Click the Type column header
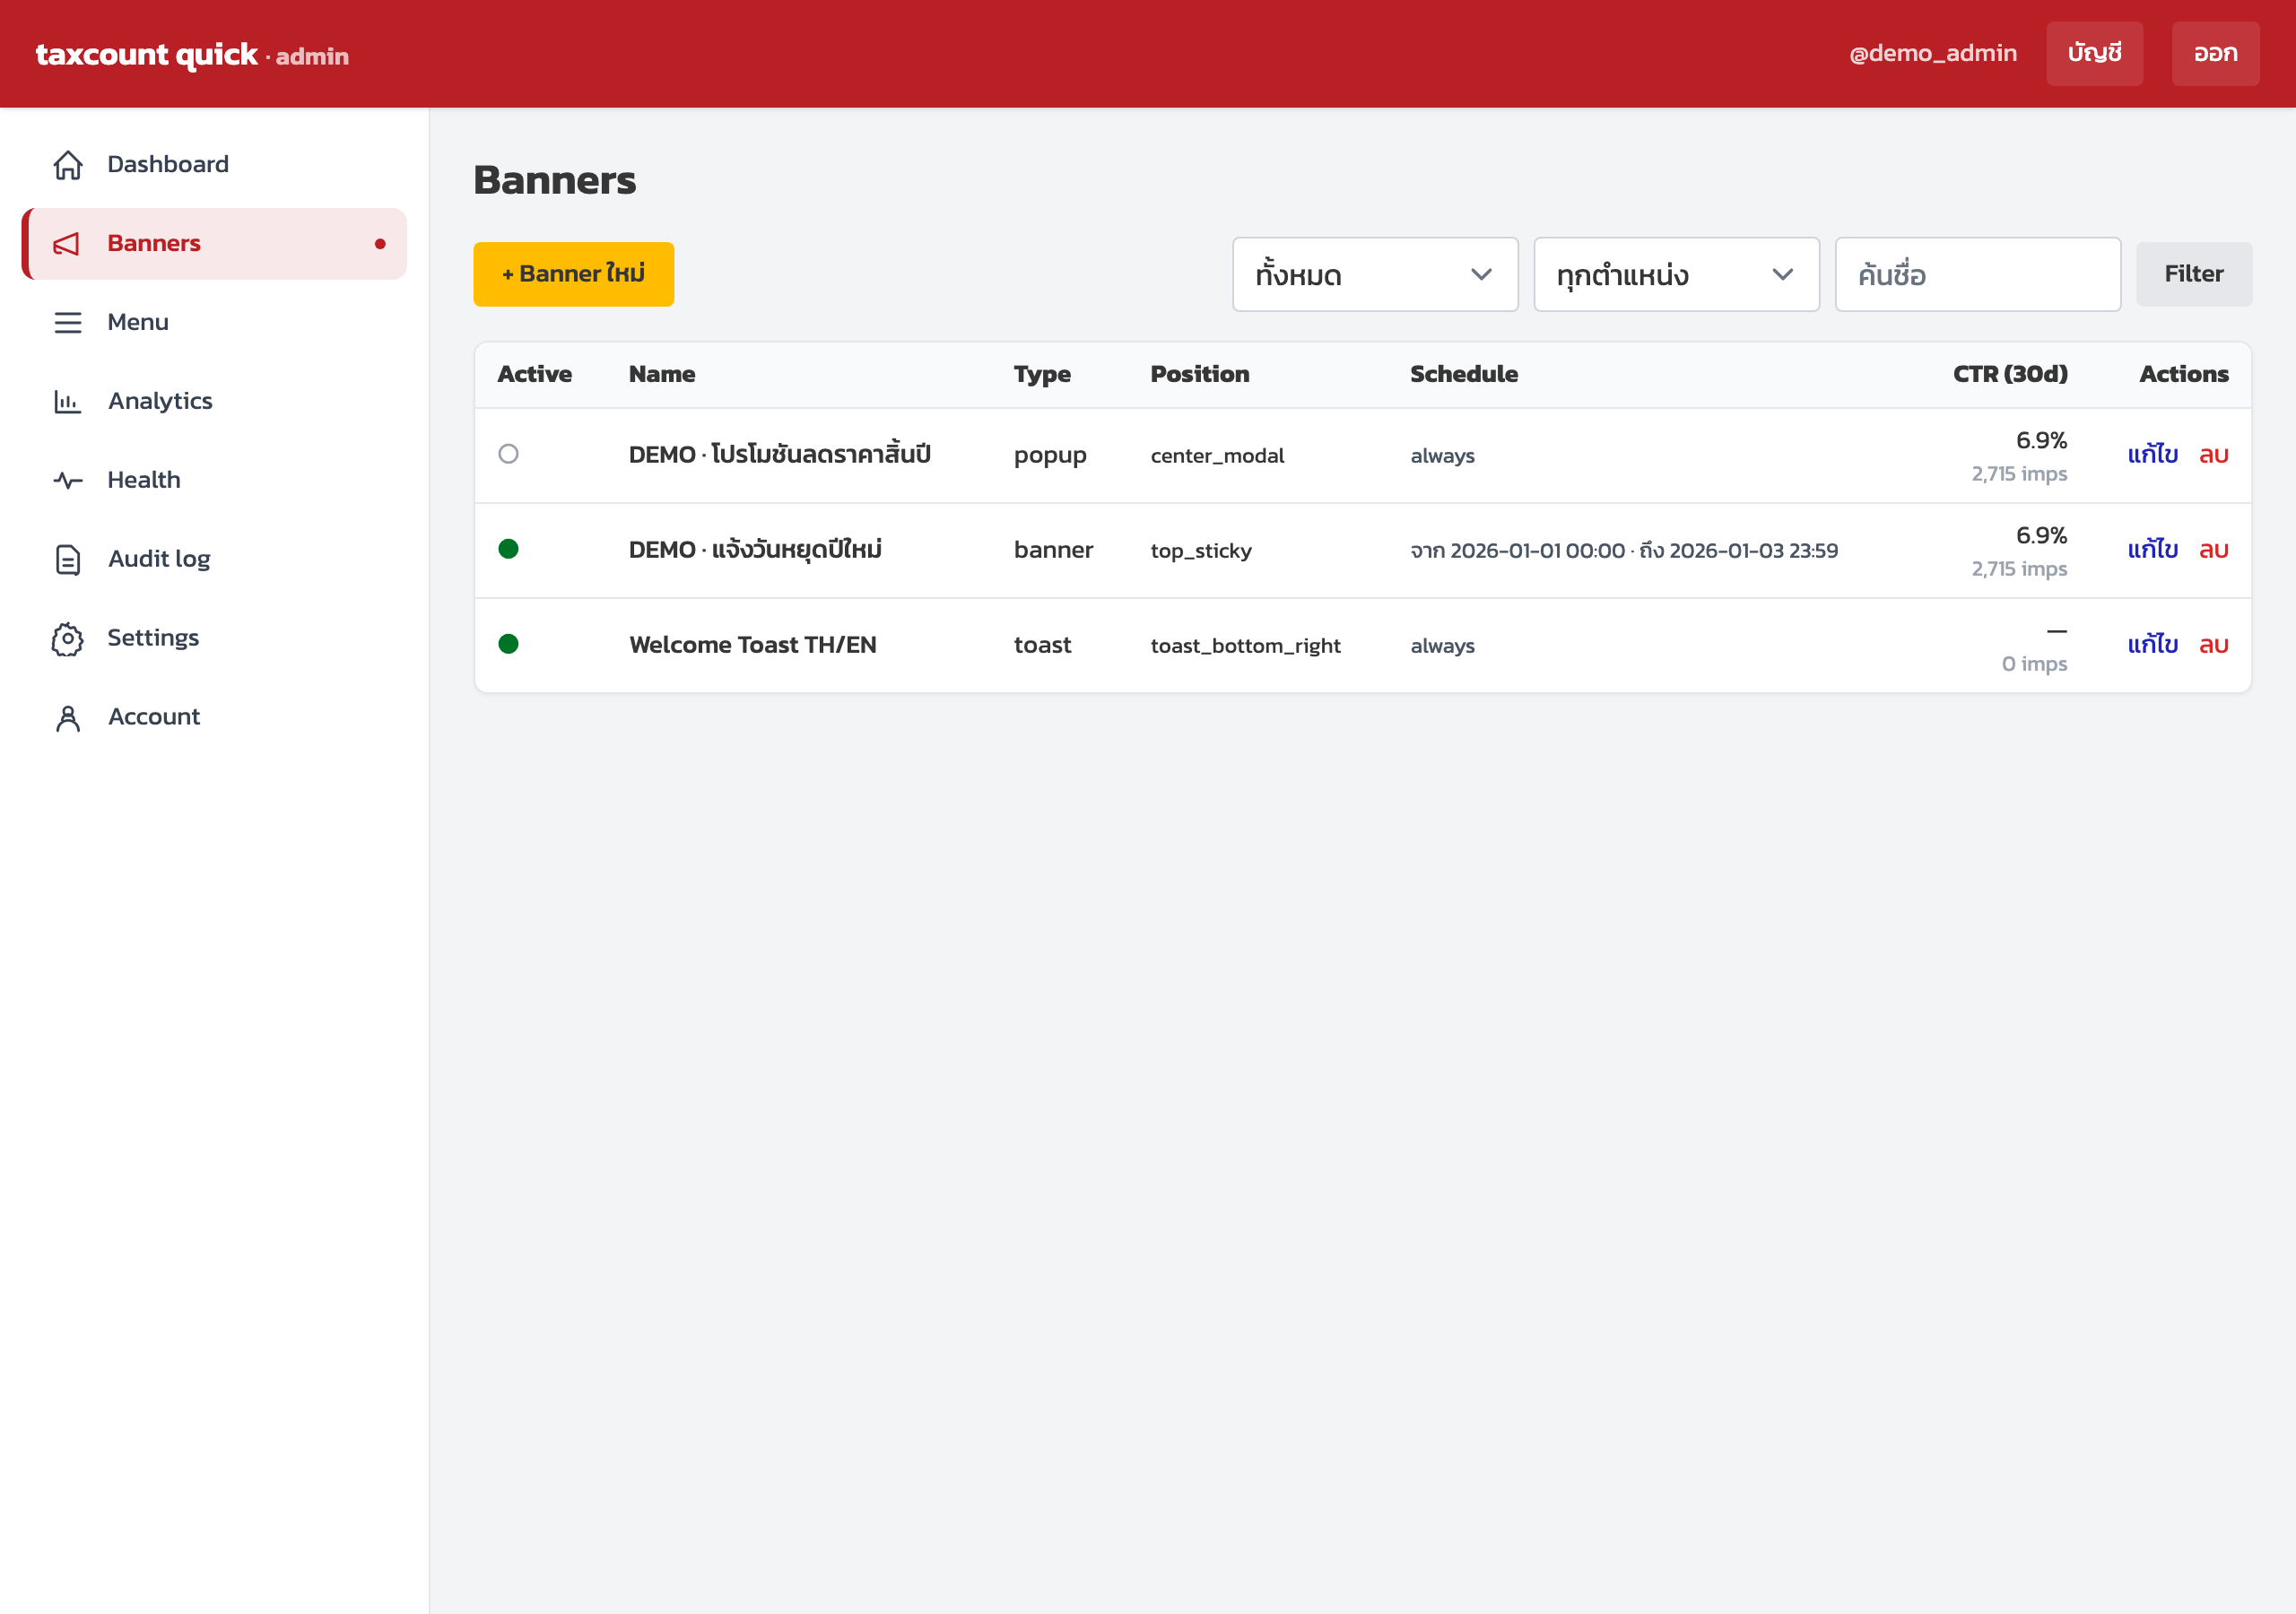2296x1614 pixels. tap(1042, 374)
